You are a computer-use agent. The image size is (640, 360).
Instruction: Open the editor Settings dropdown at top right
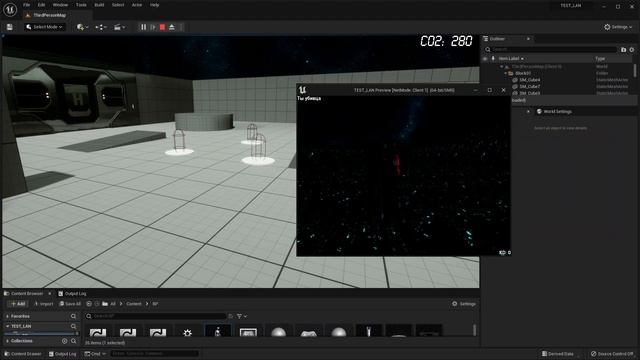point(618,27)
